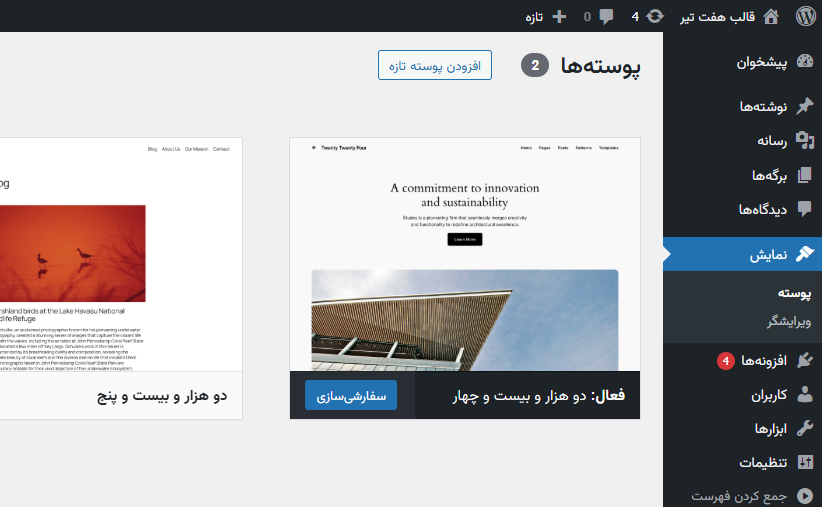Click the برگه‌ها pages icon
The width and height of the screenshot is (822, 507).
tap(805, 175)
